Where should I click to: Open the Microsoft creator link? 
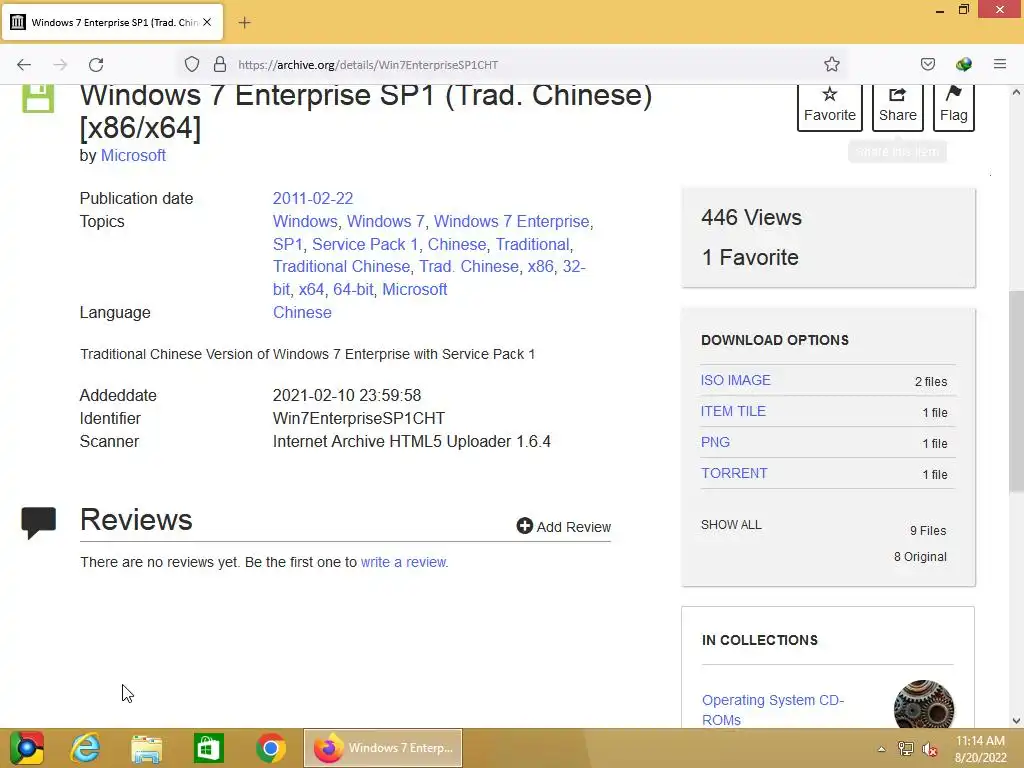click(x=133, y=155)
